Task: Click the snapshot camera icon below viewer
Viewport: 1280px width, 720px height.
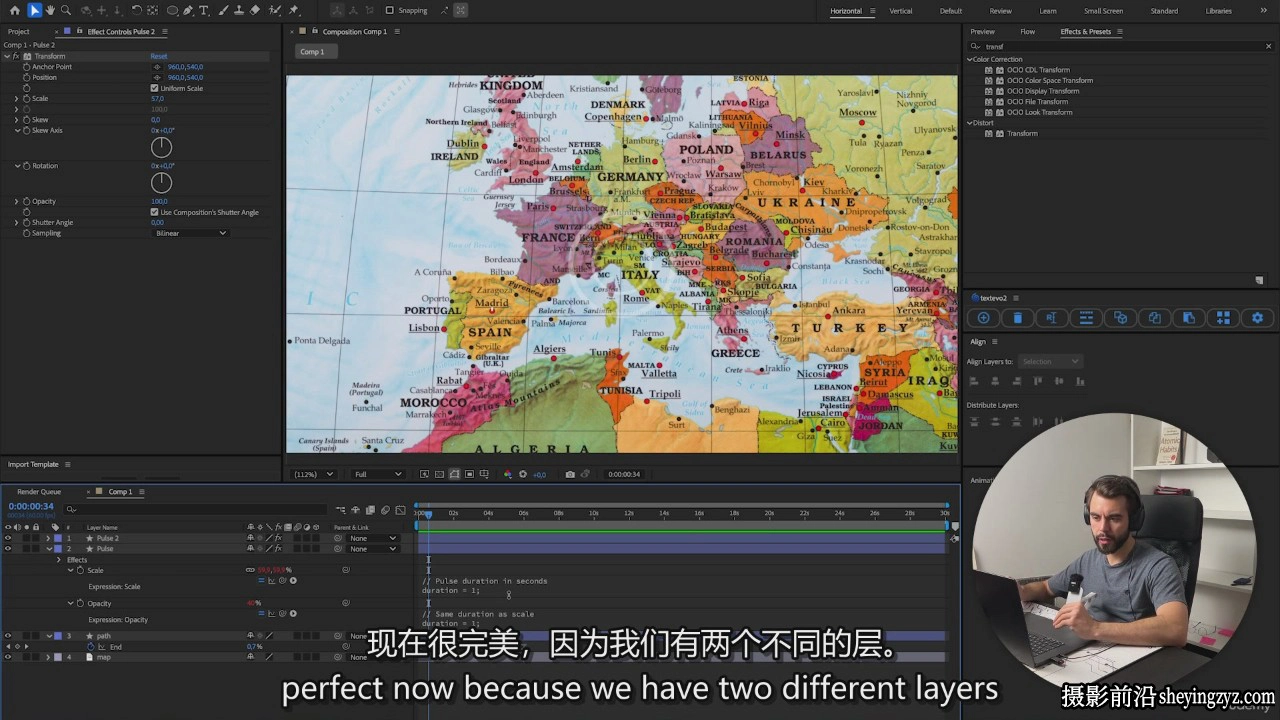Action: [x=570, y=474]
